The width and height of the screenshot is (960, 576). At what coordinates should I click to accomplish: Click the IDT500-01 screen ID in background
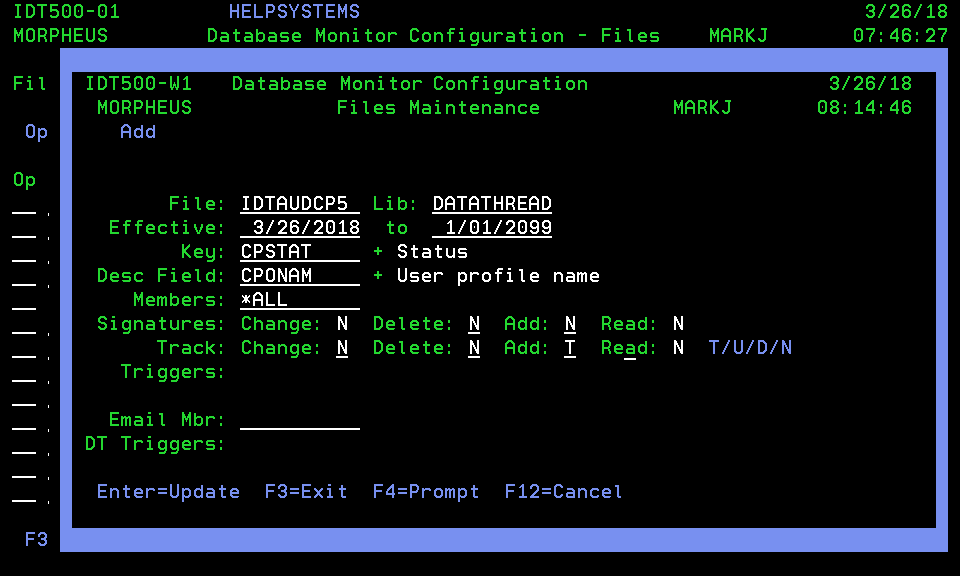67,12
